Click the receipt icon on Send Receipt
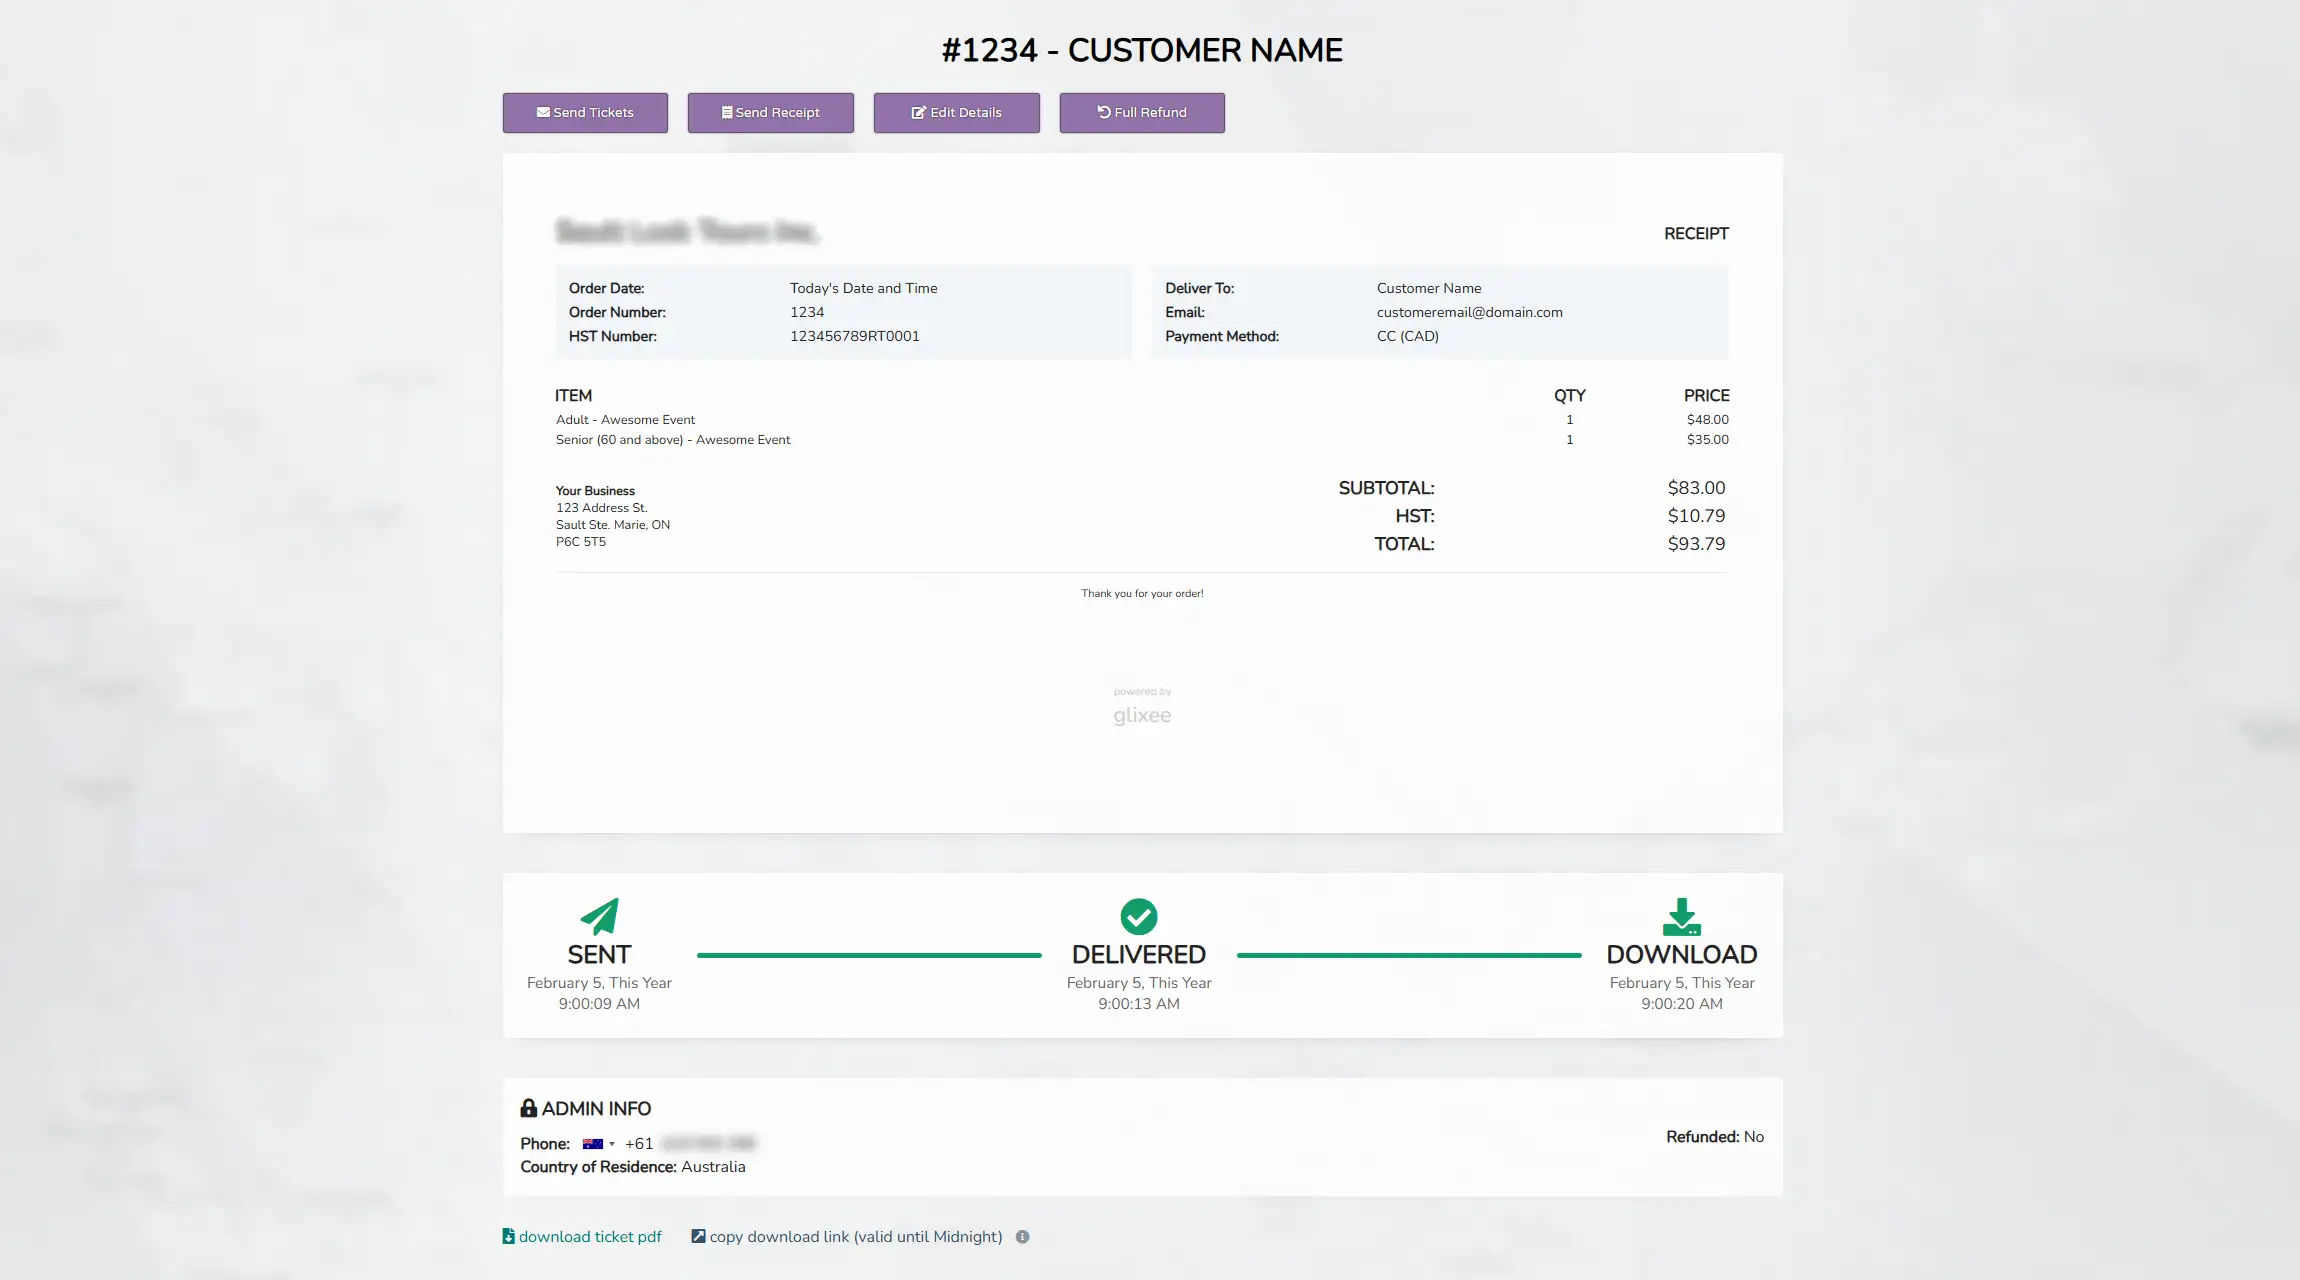The height and width of the screenshot is (1280, 2300). coord(727,112)
